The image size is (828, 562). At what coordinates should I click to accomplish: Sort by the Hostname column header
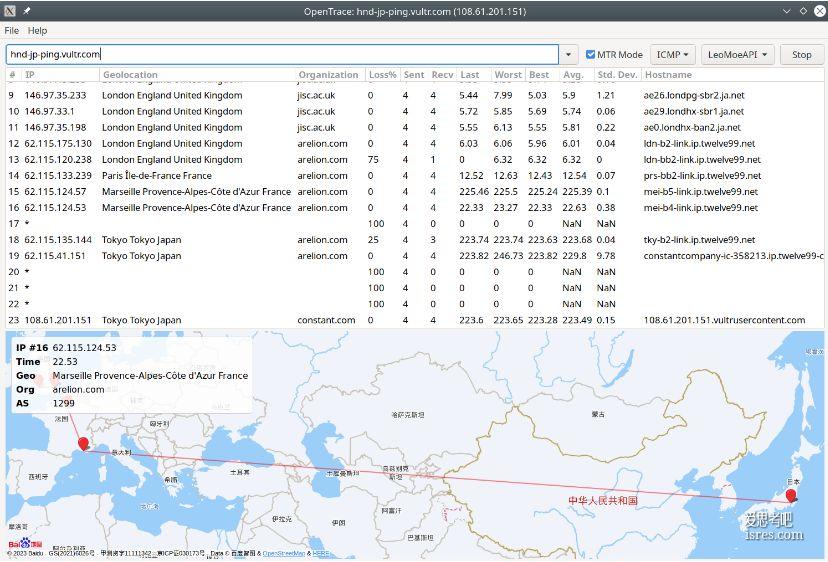pos(732,74)
